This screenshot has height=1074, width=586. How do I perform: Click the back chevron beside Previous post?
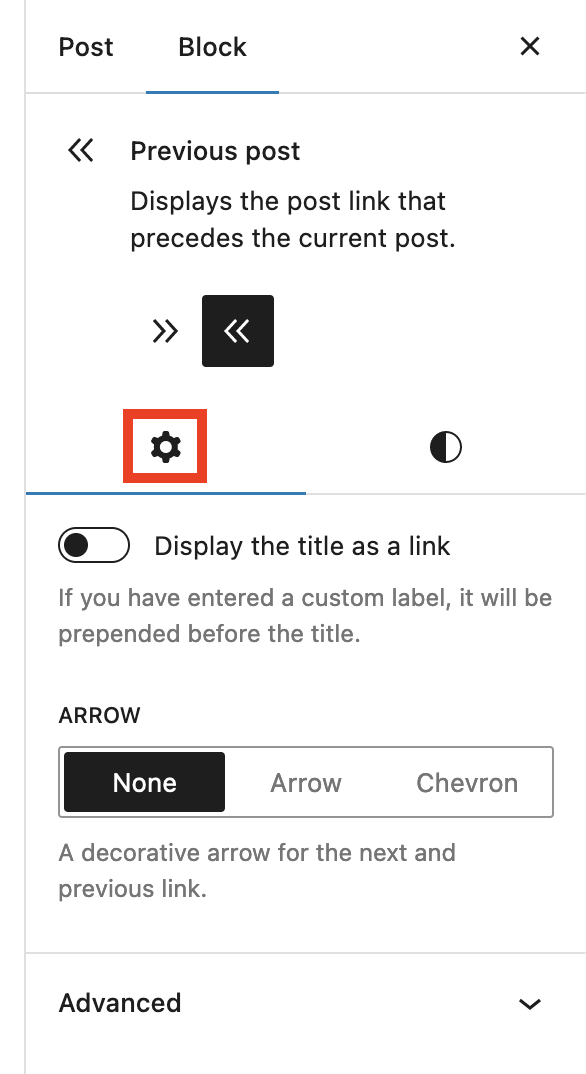pyautogui.click(x=80, y=150)
